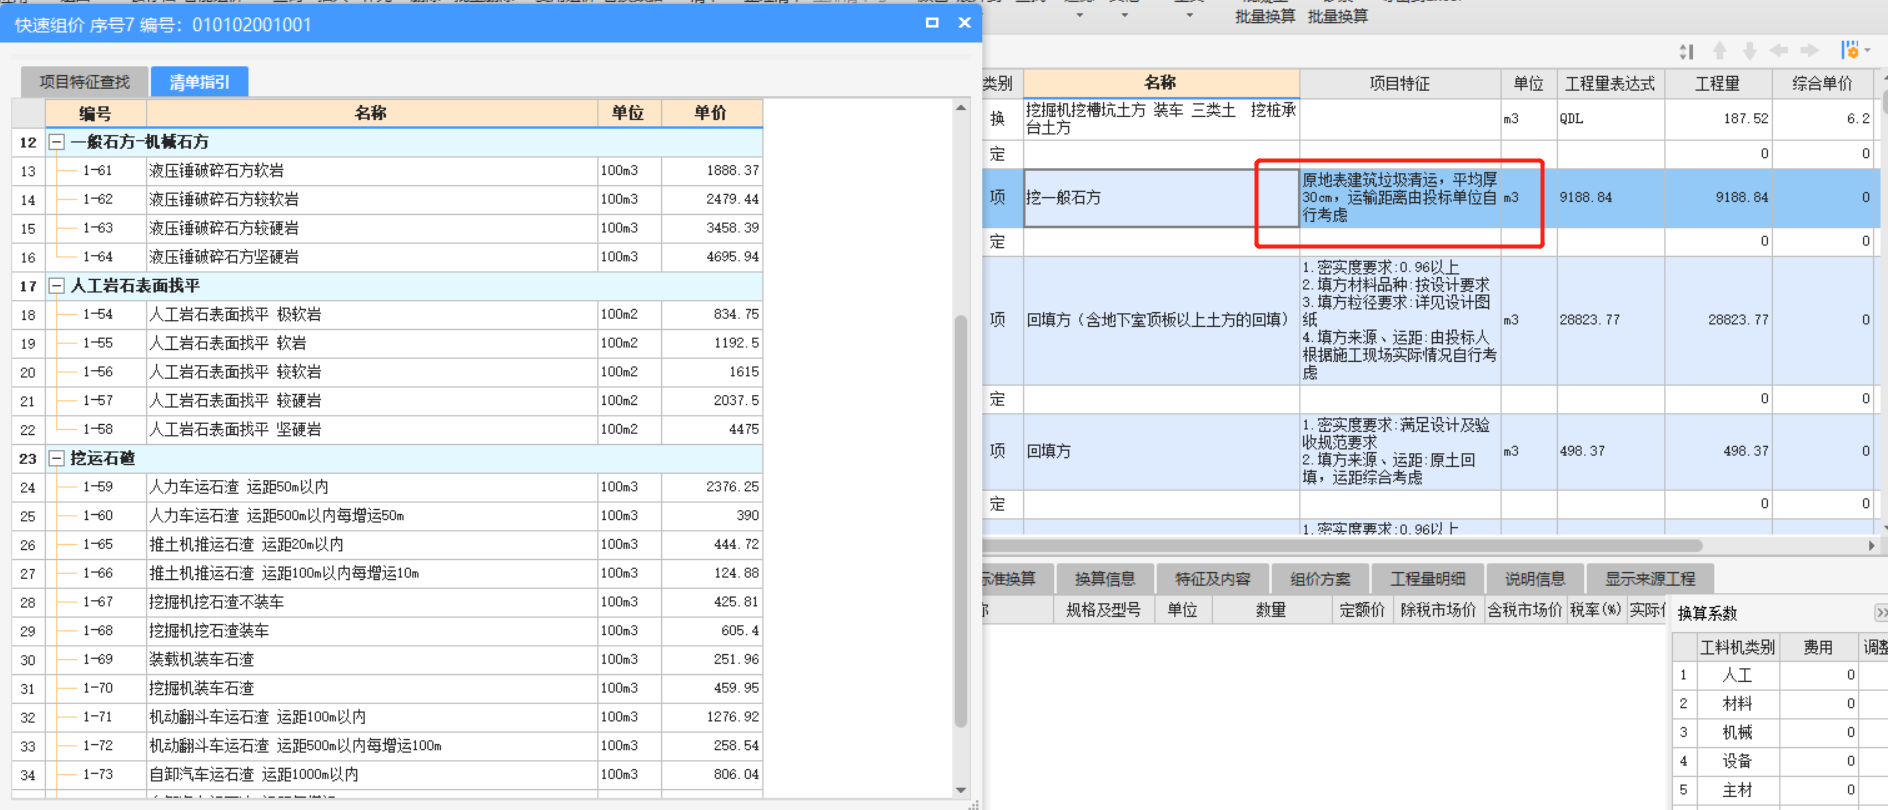Open the 换算信息 tab

click(1105, 579)
